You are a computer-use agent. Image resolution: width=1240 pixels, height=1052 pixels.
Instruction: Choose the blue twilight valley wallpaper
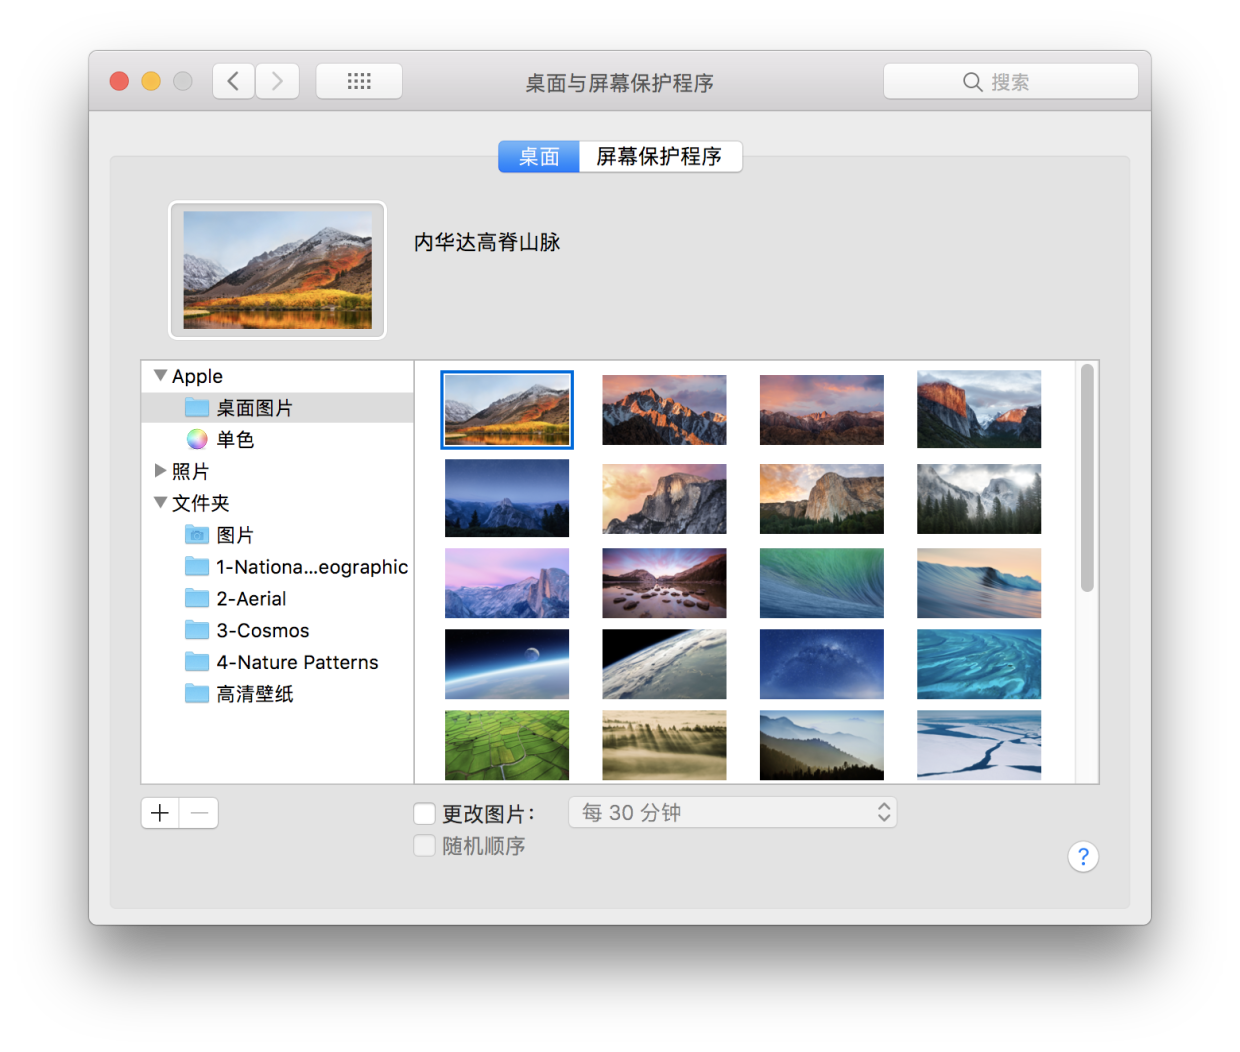click(507, 498)
